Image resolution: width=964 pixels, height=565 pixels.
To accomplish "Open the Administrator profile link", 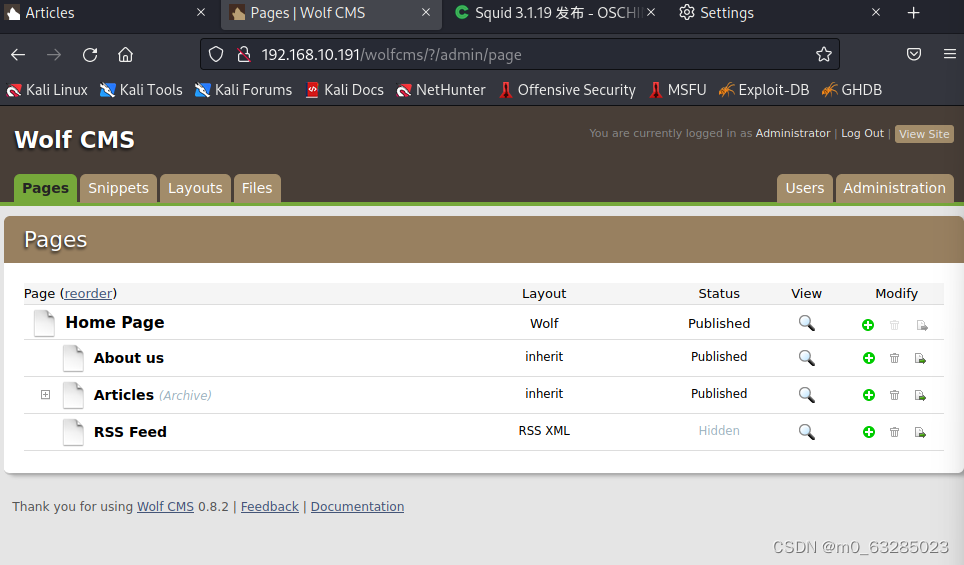I will 792,133.
